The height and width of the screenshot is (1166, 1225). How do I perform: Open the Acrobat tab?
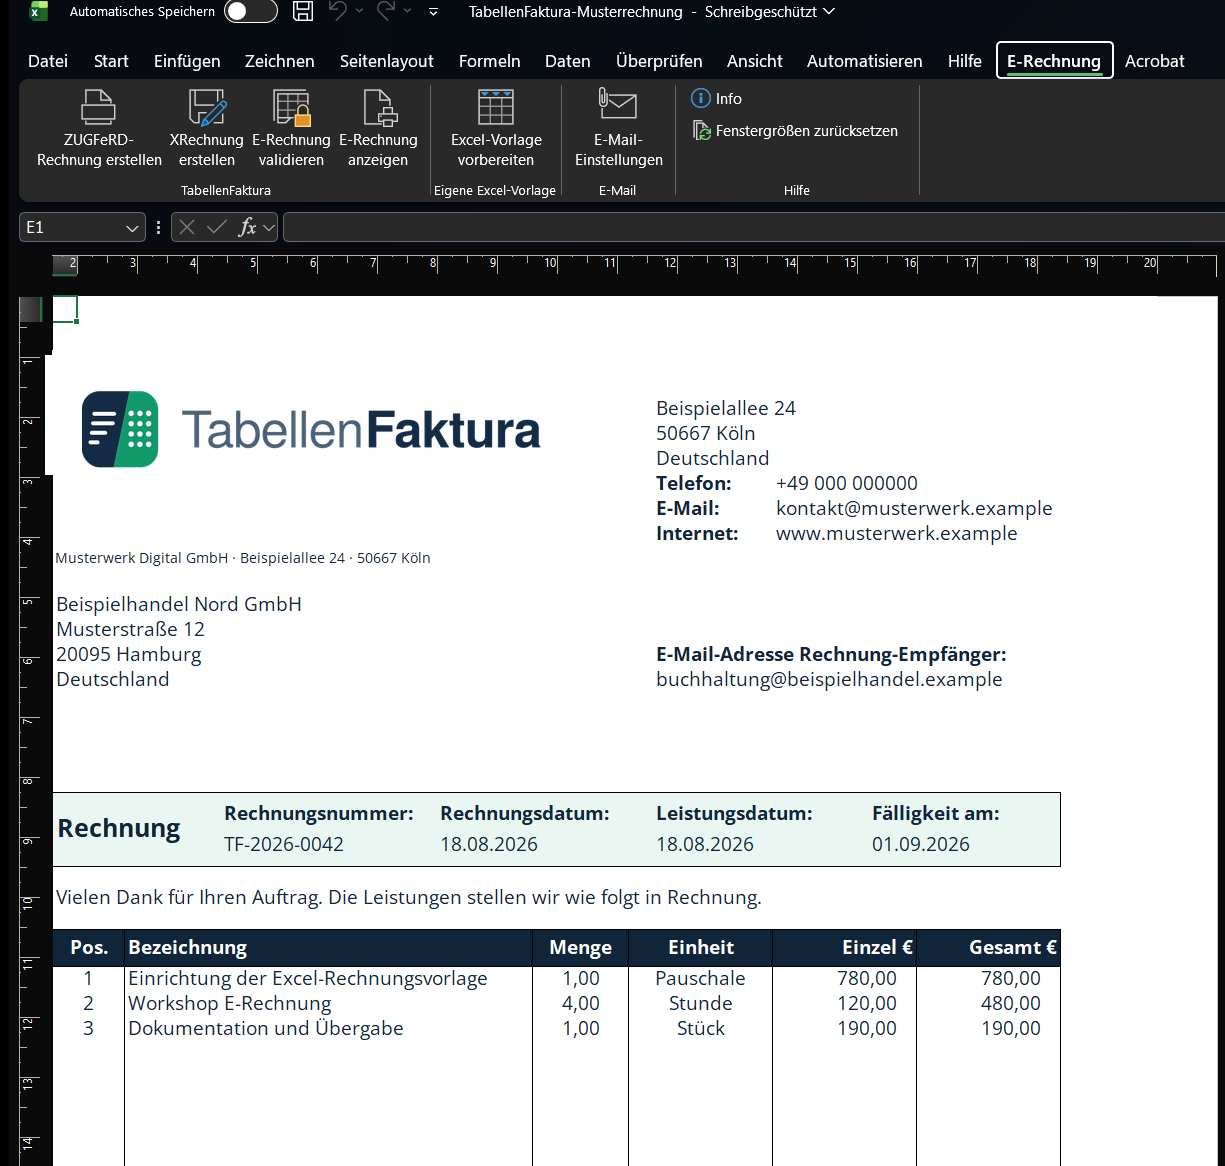(1154, 61)
